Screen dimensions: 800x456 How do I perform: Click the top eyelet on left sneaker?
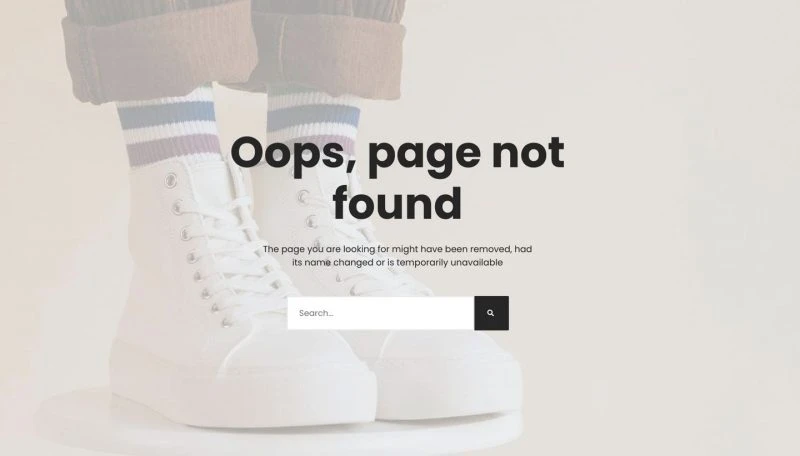click(x=171, y=180)
